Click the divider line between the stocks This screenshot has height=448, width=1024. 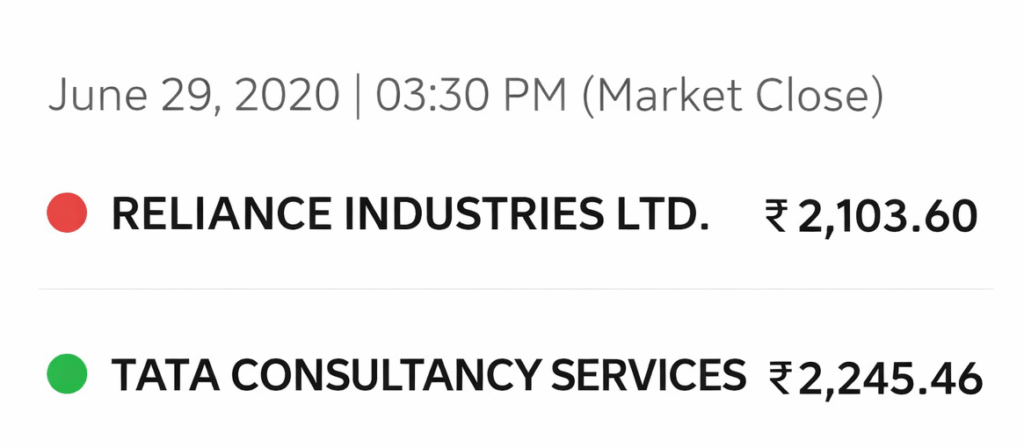[x=512, y=290]
